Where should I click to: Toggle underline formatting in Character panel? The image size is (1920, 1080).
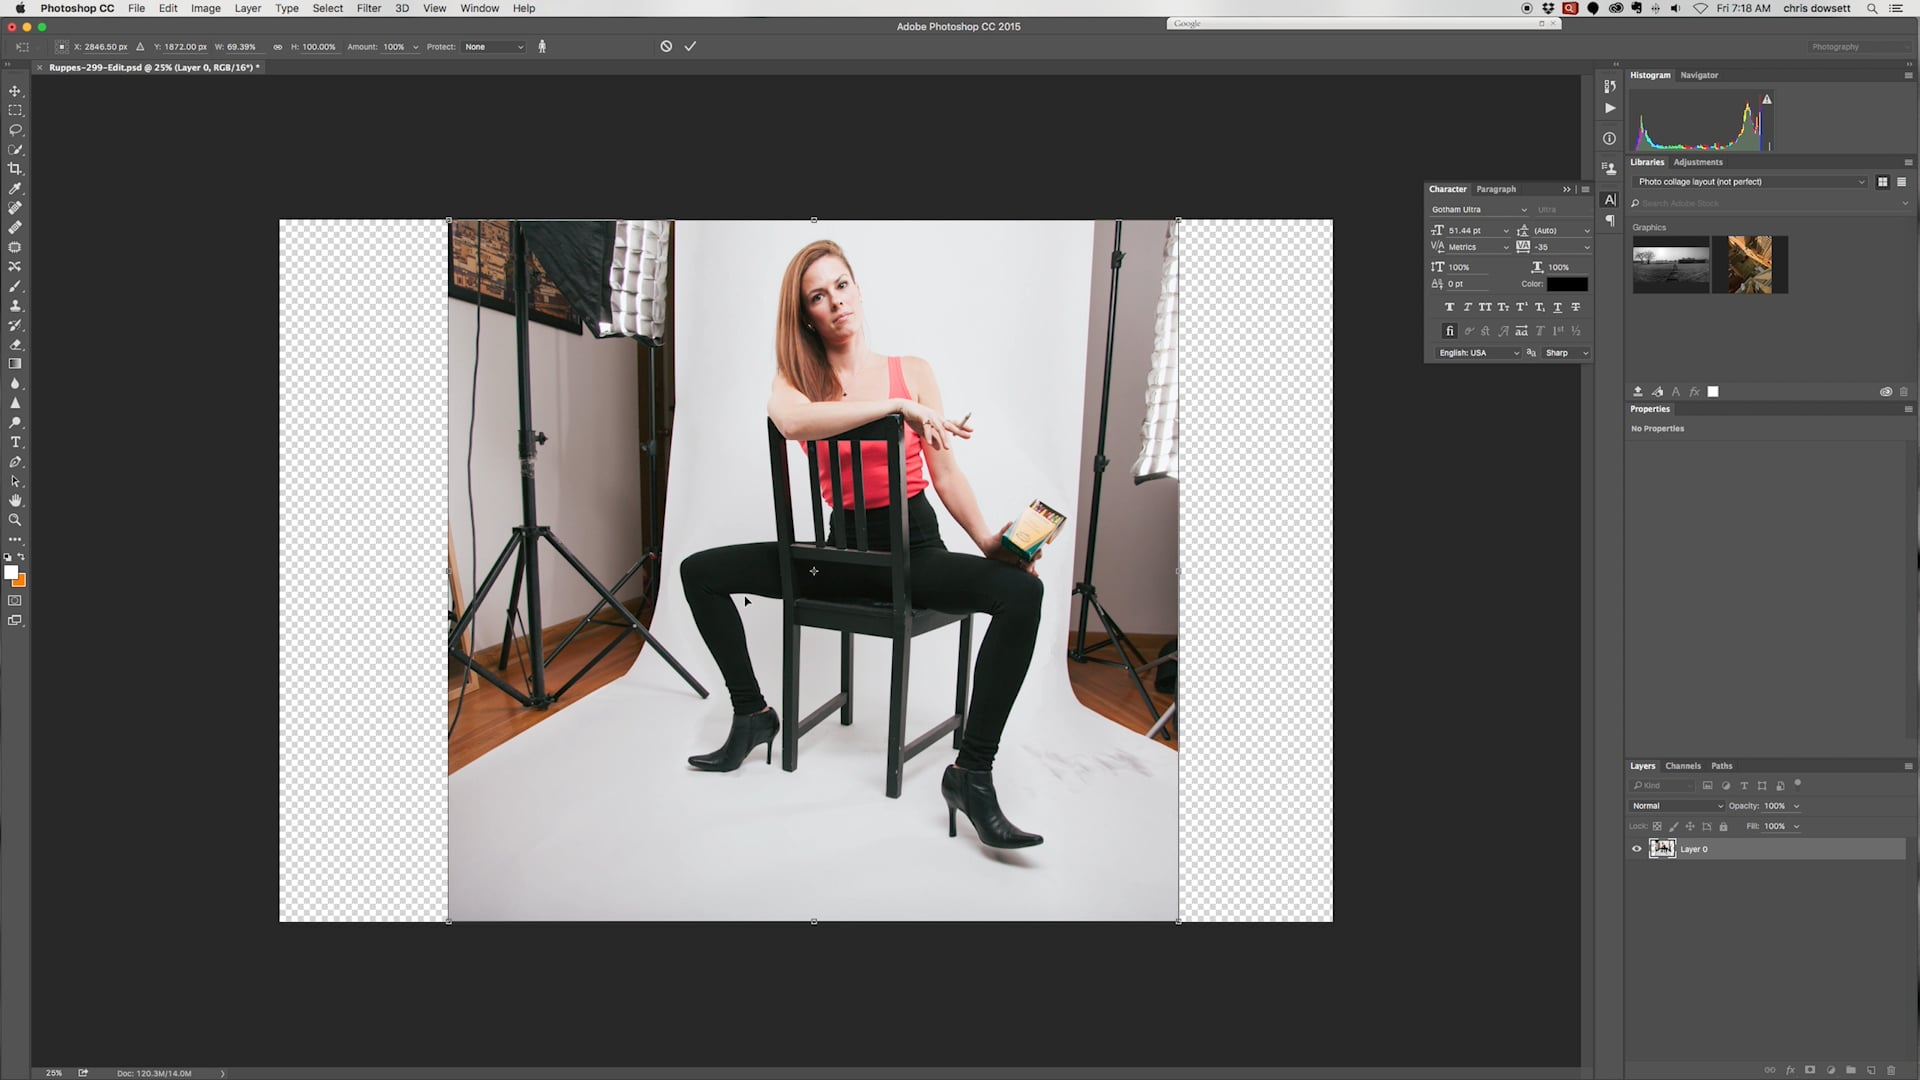[1558, 307]
